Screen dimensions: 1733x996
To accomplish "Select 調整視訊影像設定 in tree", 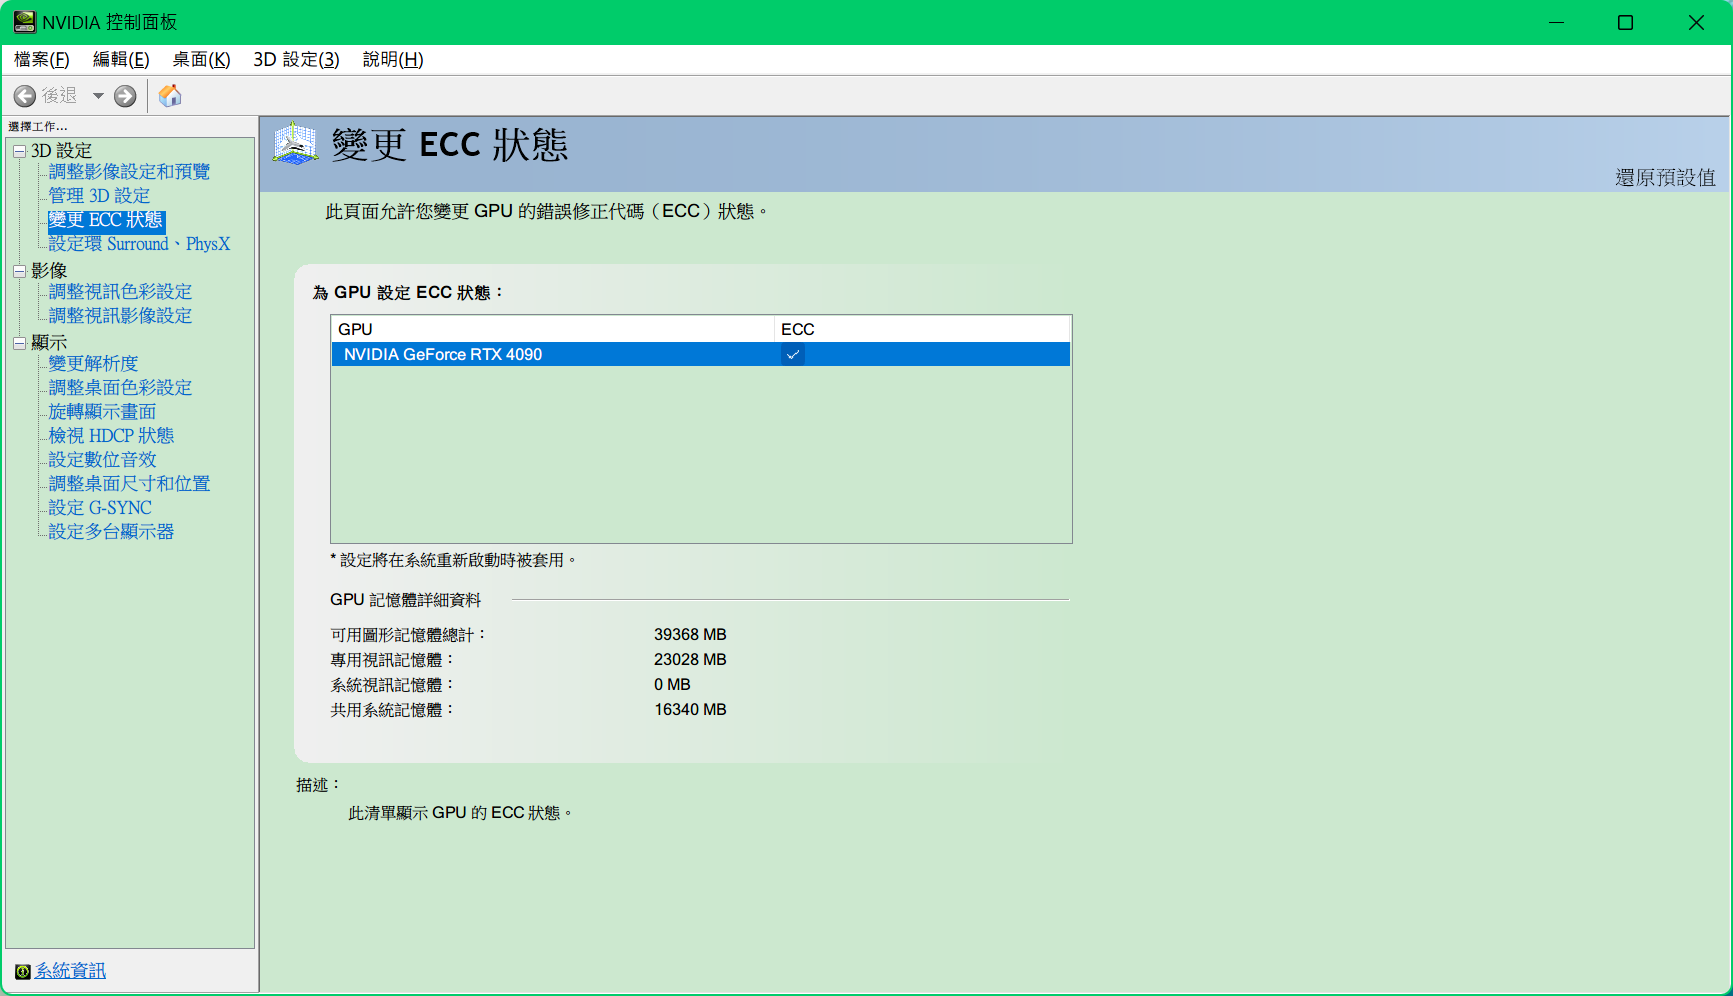I will coord(120,316).
